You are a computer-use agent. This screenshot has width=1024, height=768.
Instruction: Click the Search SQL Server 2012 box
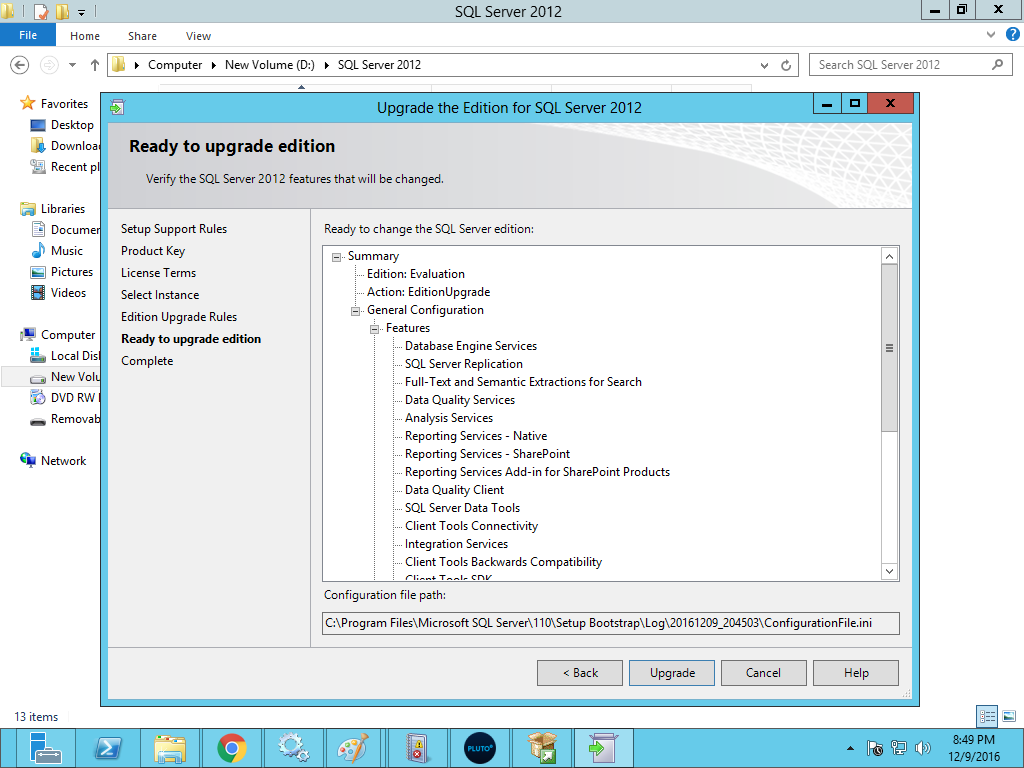pyautogui.click(x=911, y=65)
